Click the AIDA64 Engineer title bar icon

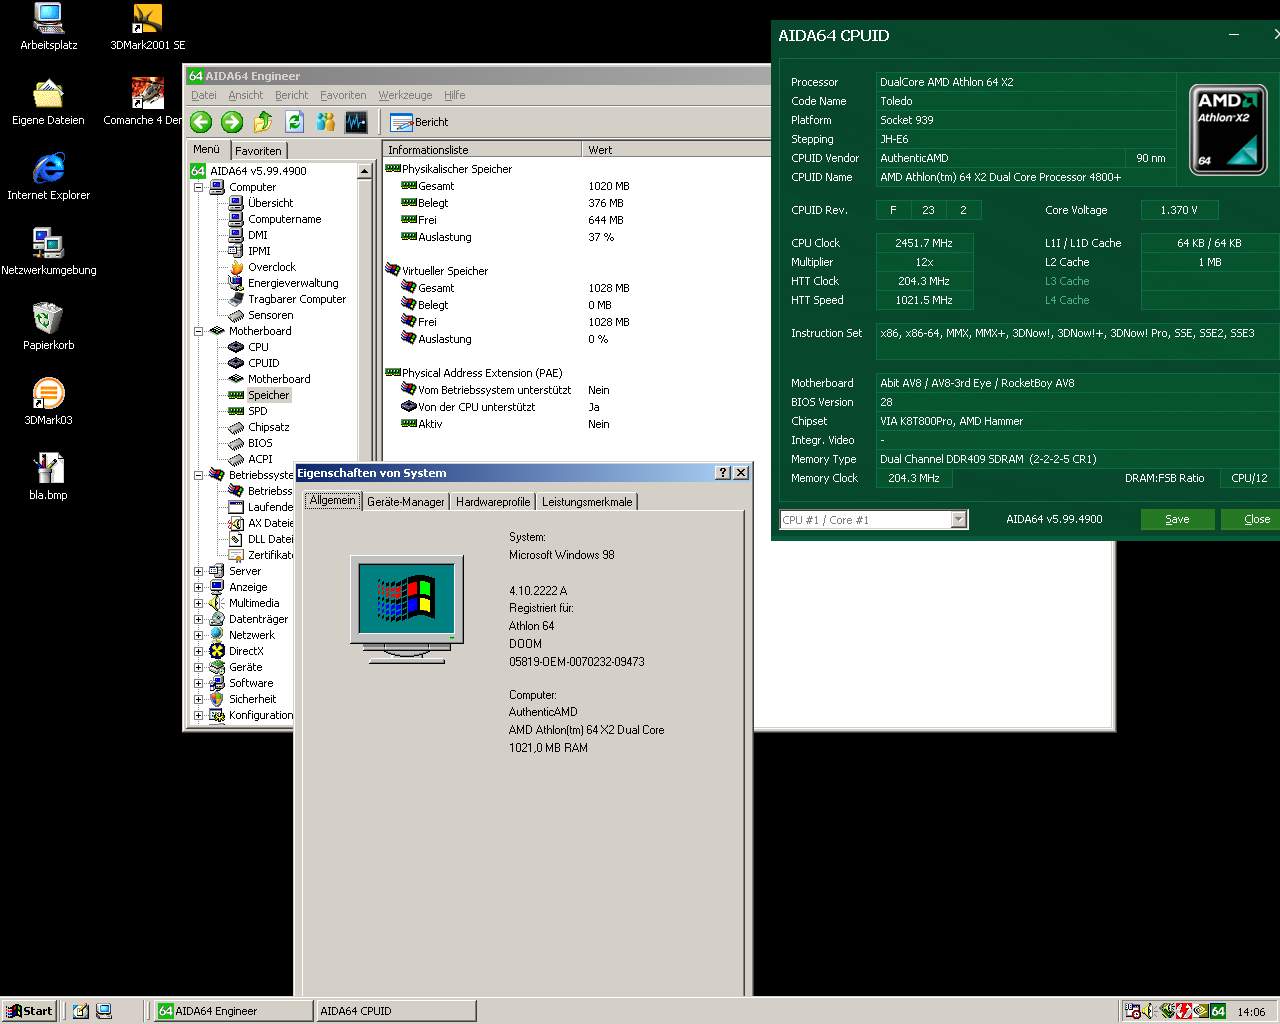[196, 76]
